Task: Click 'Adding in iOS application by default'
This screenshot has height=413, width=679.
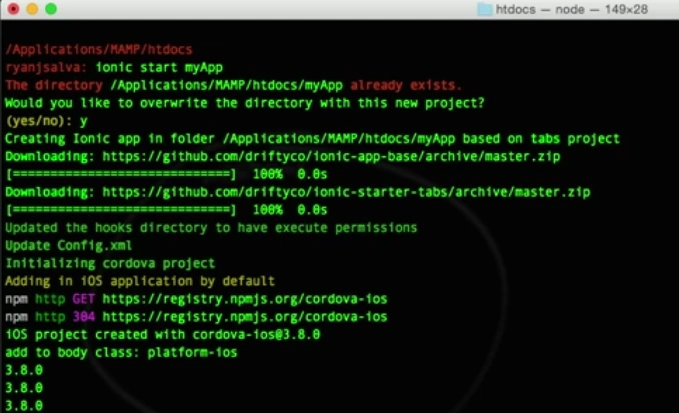Action: [140, 281]
